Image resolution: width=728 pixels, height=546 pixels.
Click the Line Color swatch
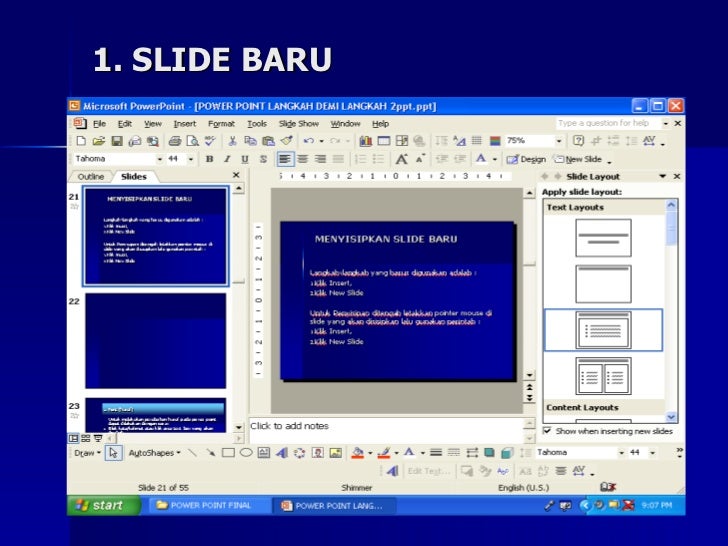(384, 453)
